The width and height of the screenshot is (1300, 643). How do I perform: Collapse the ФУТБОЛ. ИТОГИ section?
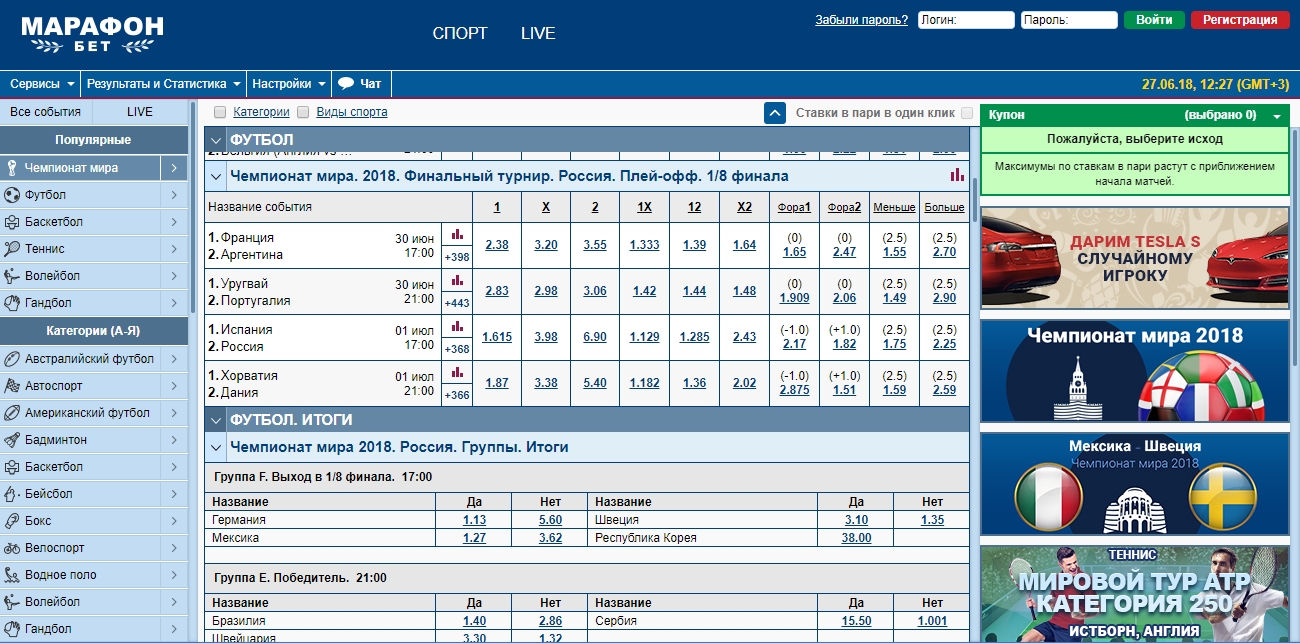[x=216, y=420]
